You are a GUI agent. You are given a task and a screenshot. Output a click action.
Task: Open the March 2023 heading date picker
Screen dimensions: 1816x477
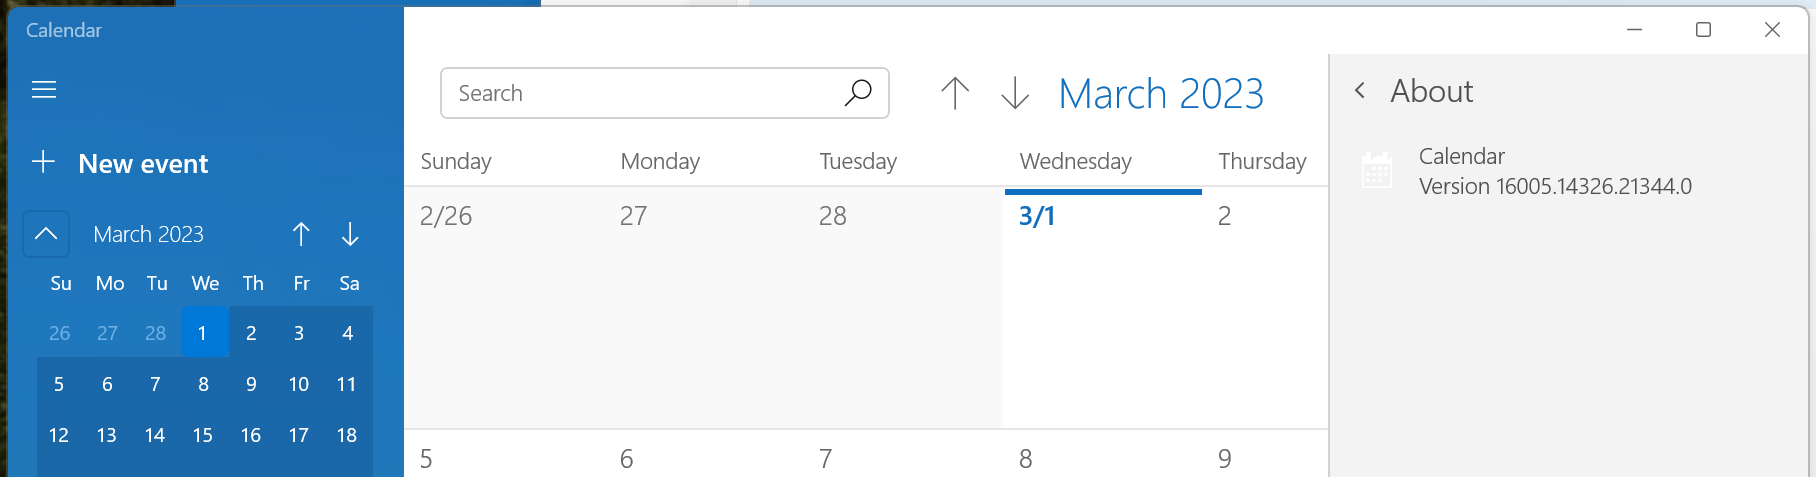pos(1161,94)
